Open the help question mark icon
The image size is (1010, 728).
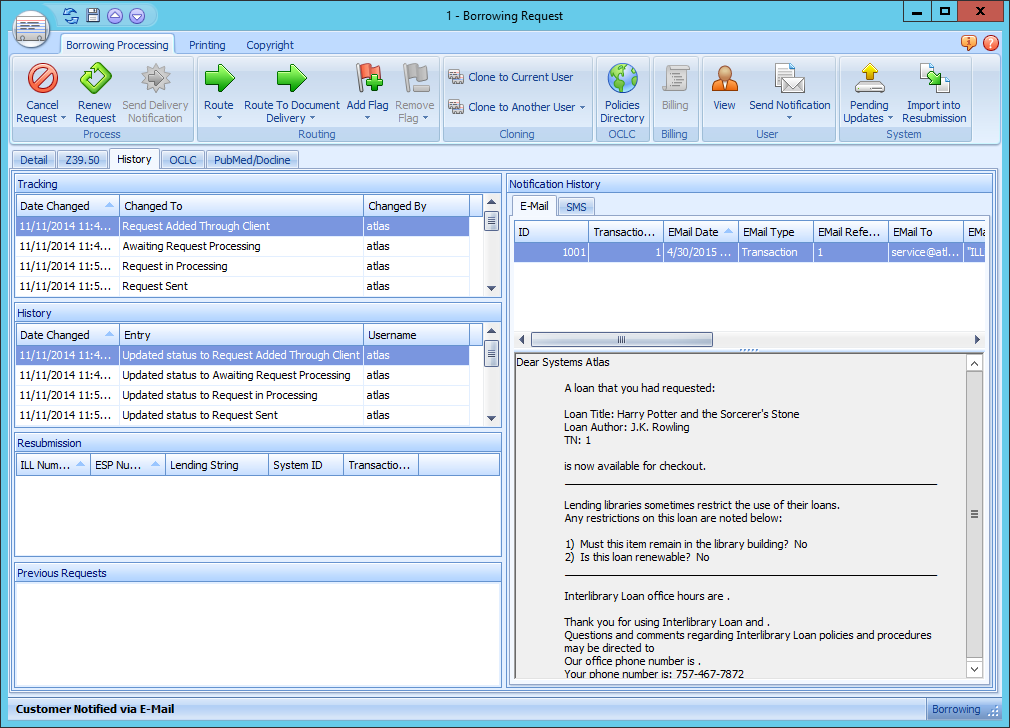coord(990,43)
